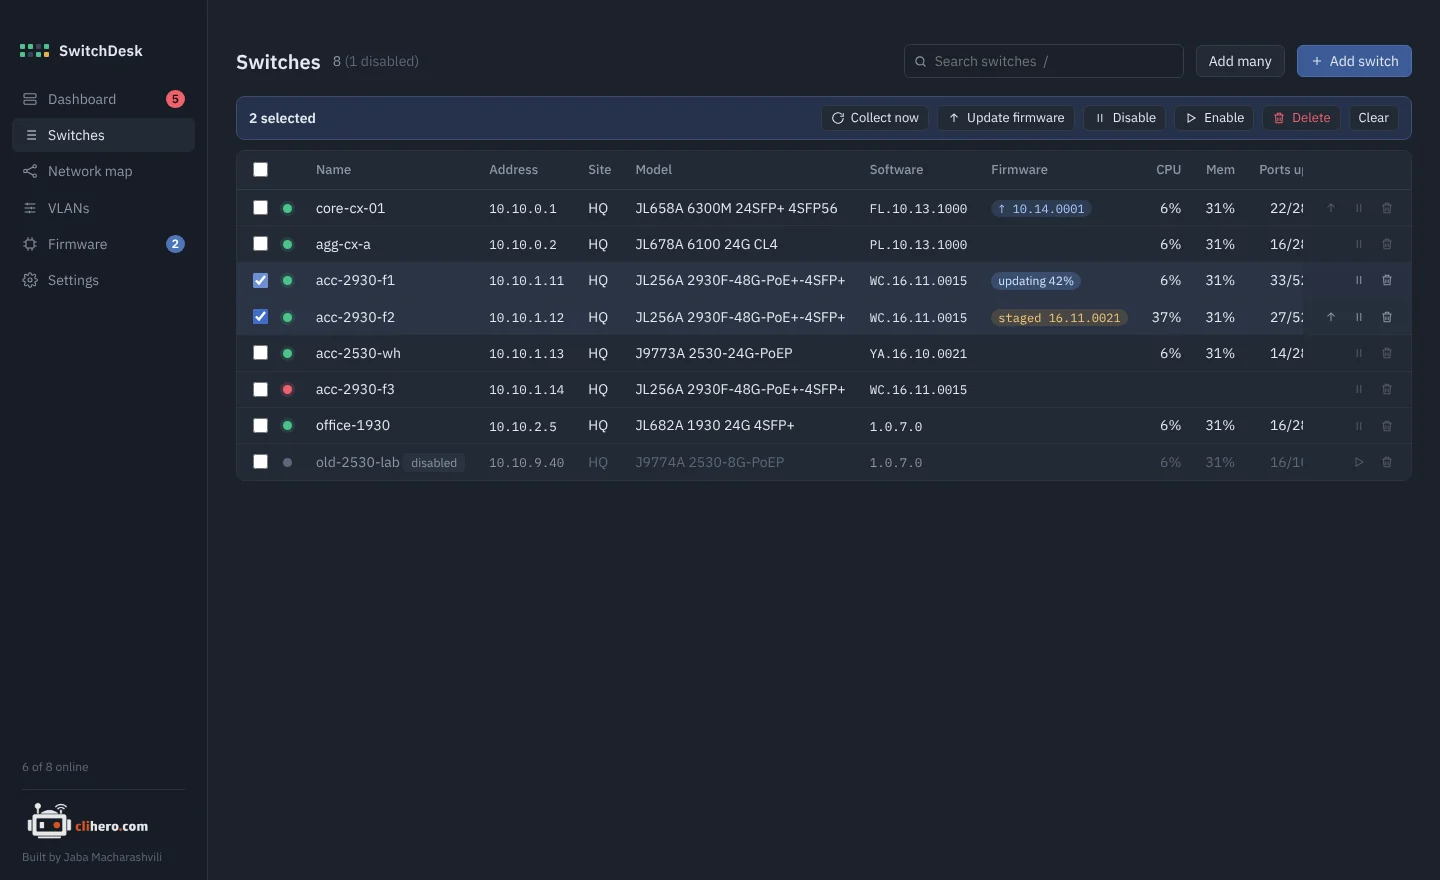
Task: Tick the checkbox for office-1930
Action: pyautogui.click(x=261, y=426)
